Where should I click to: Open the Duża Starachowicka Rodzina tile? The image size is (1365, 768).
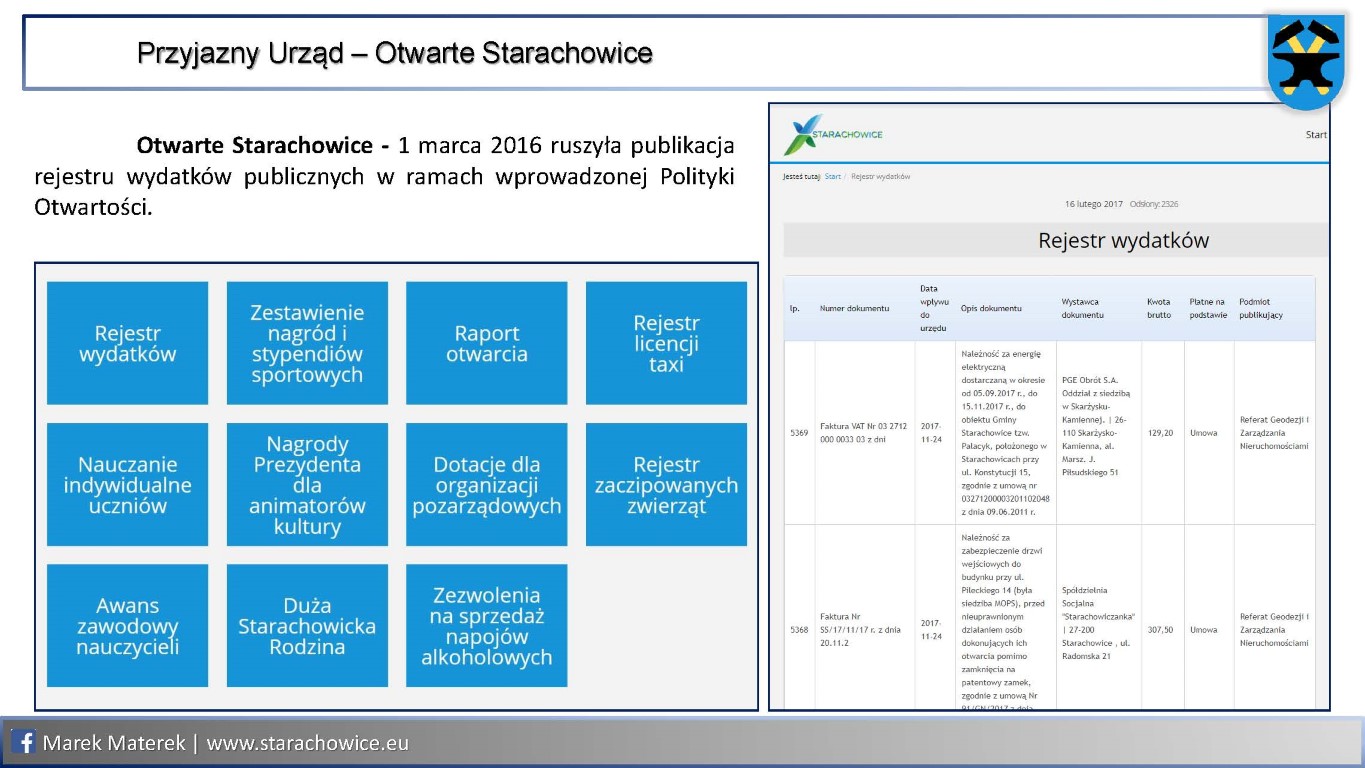coord(307,626)
